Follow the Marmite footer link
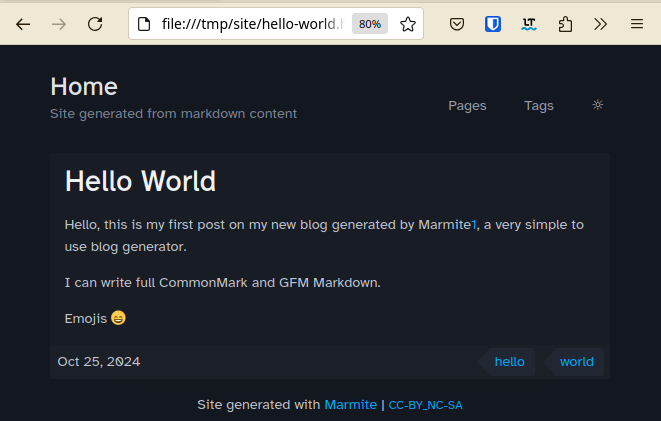This screenshot has width=661, height=421. (x=350, y=405)
